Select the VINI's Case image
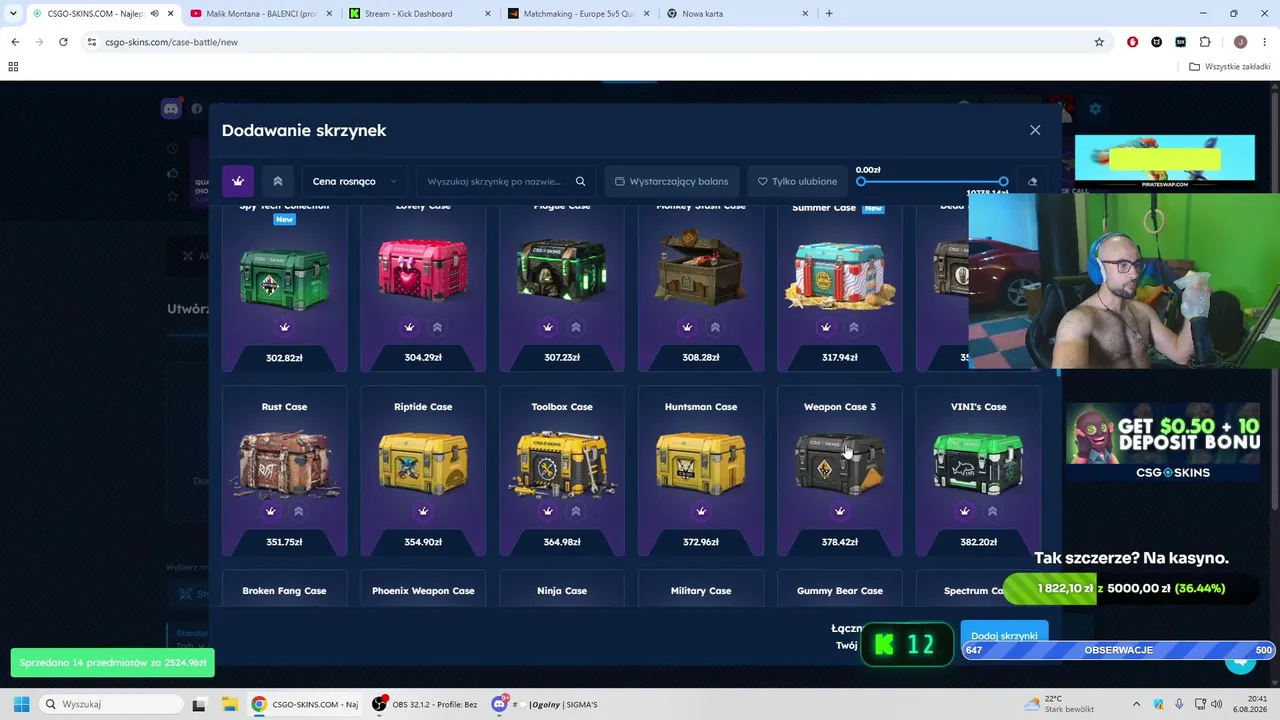Image resolution: width=1280 pixels, height=720 pixels. (978, 462)
